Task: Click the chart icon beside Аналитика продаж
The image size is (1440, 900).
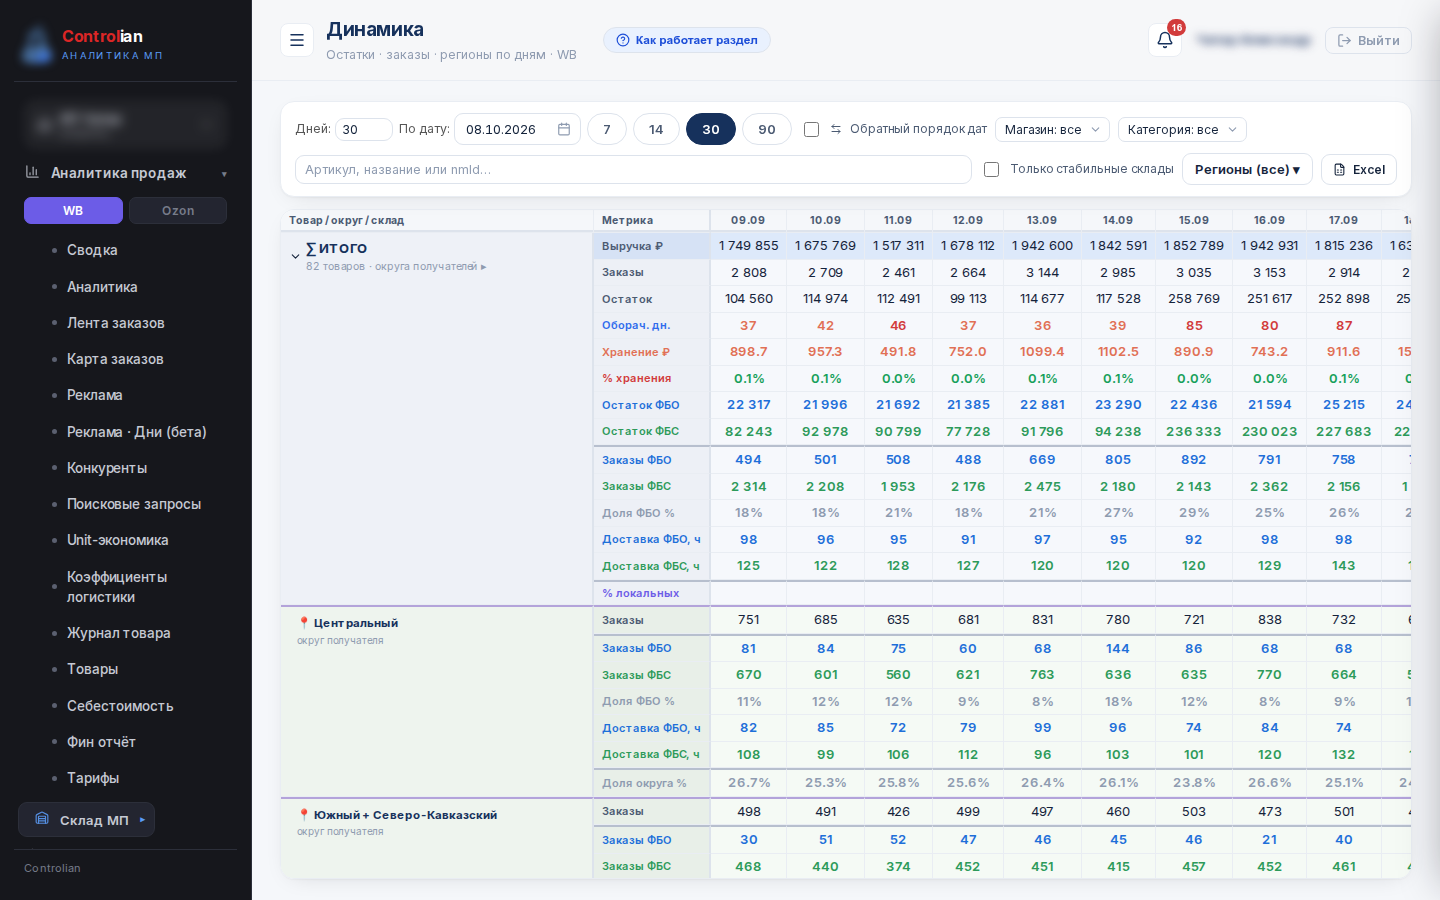Action: [x=32, y=172]
